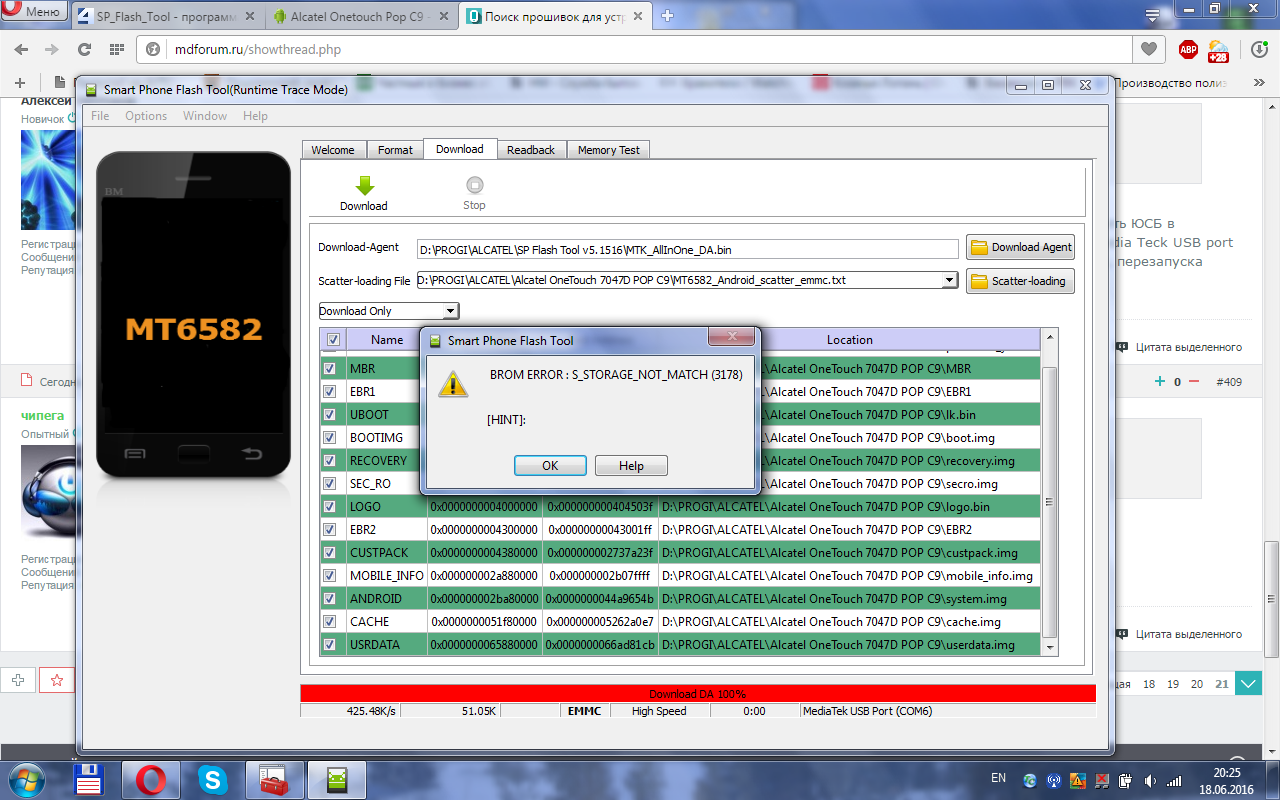
Task: Click the red Download DA progress bar
Action: (697, 694)
